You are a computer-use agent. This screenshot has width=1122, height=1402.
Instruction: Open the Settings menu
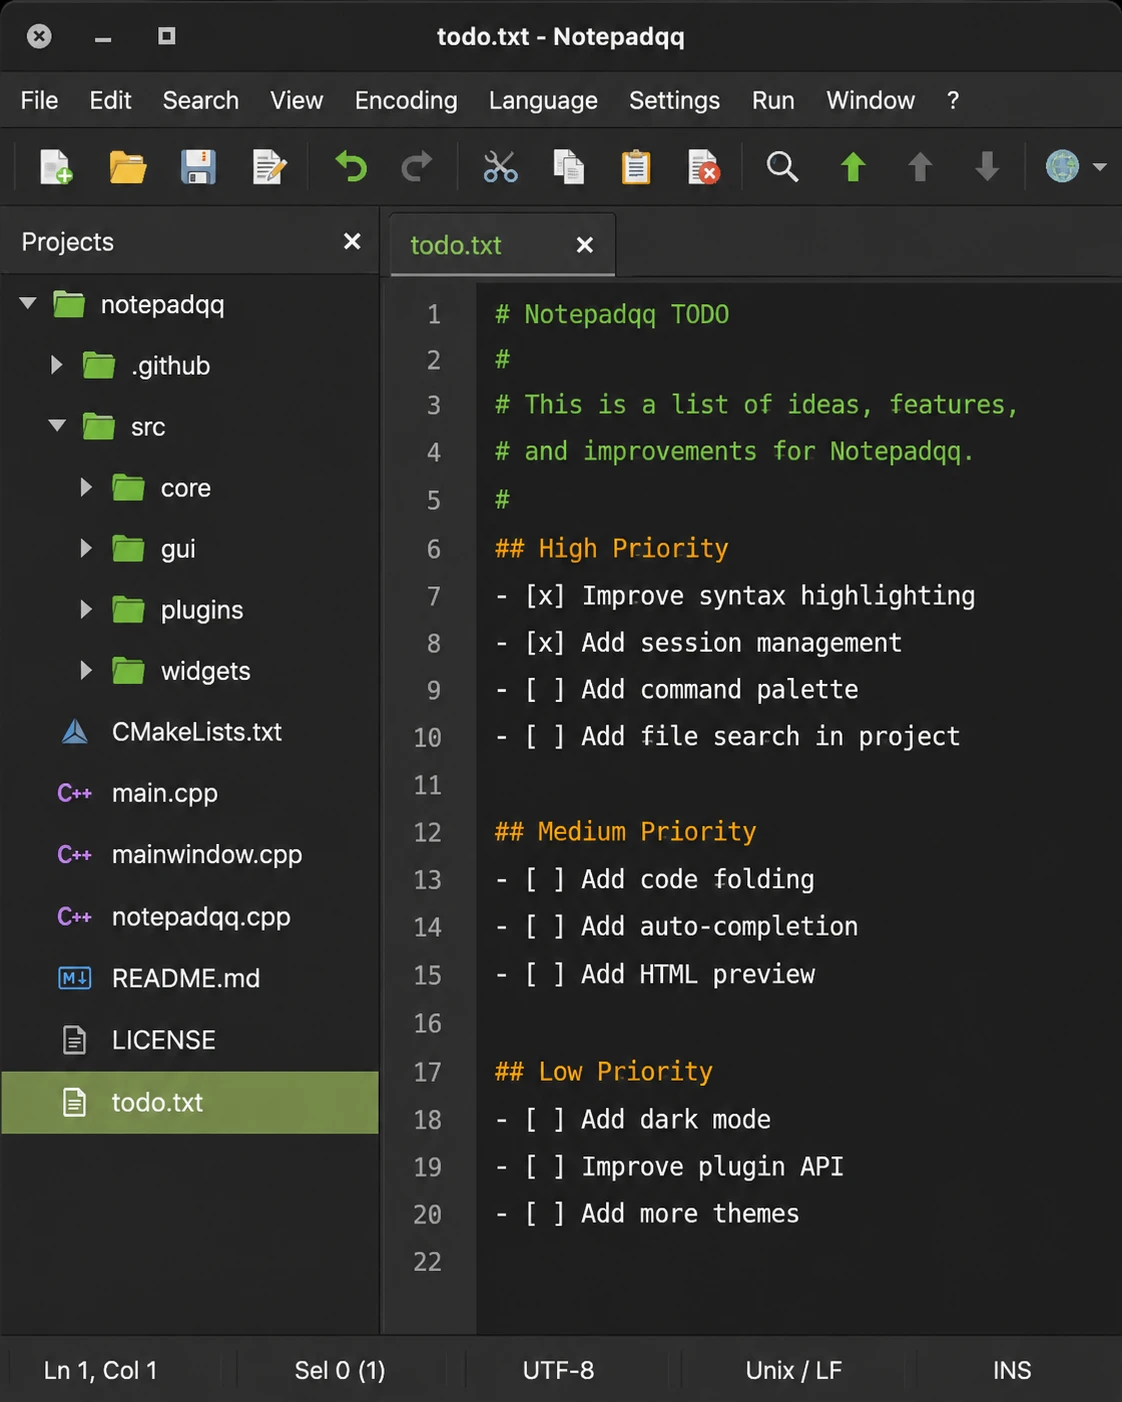674,100
